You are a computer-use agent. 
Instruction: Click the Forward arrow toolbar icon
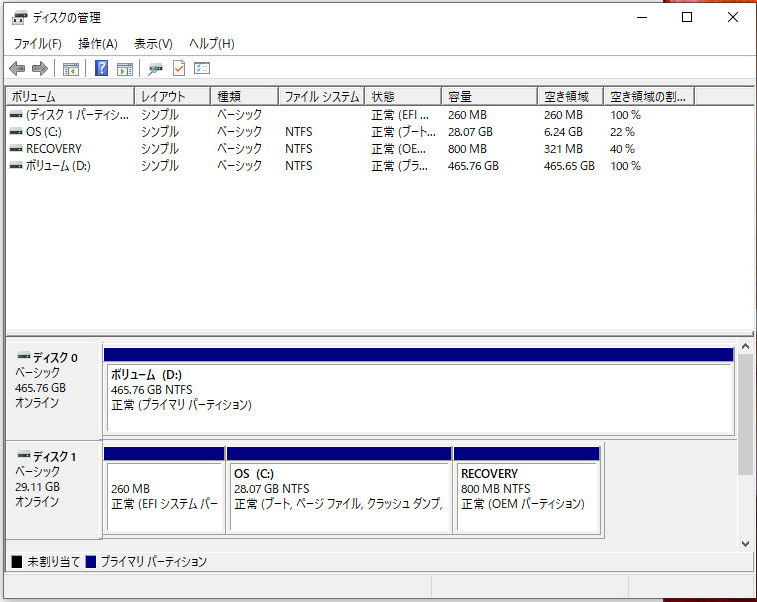(x=40, y=69)
